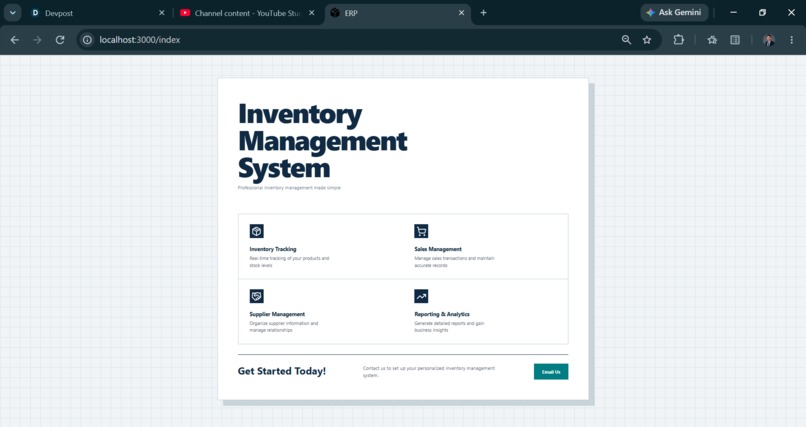Open the Extensions puzzle icon
806x427 pixels.
(679, 40)
